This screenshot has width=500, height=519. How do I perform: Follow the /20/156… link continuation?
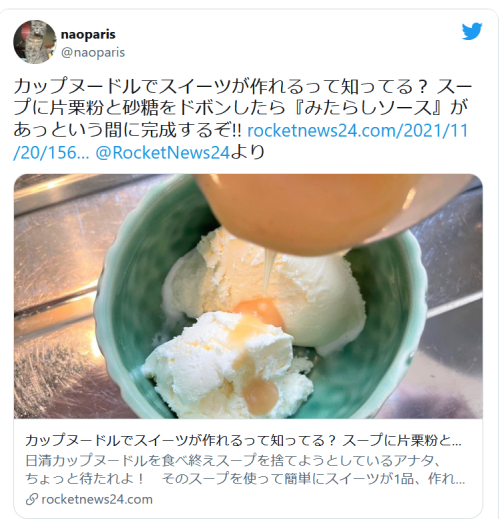tap(51, 153)
